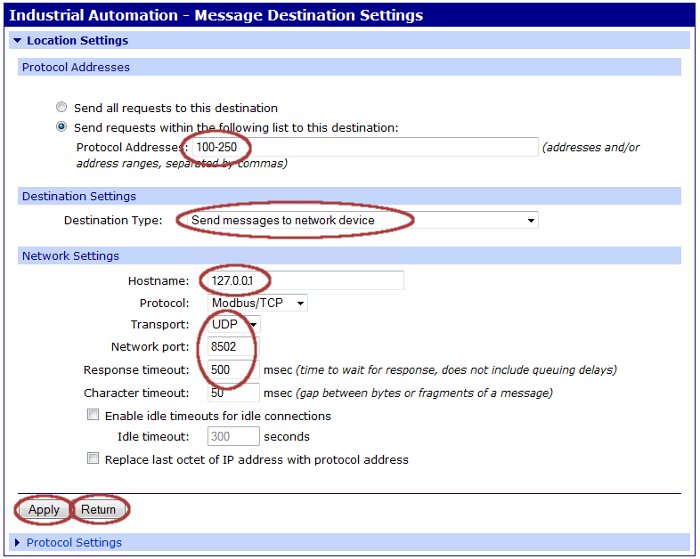Click the Idle timeout seconds field
Image resolution: width=700 pixels, height=559 pixels.
pos(233,436)
